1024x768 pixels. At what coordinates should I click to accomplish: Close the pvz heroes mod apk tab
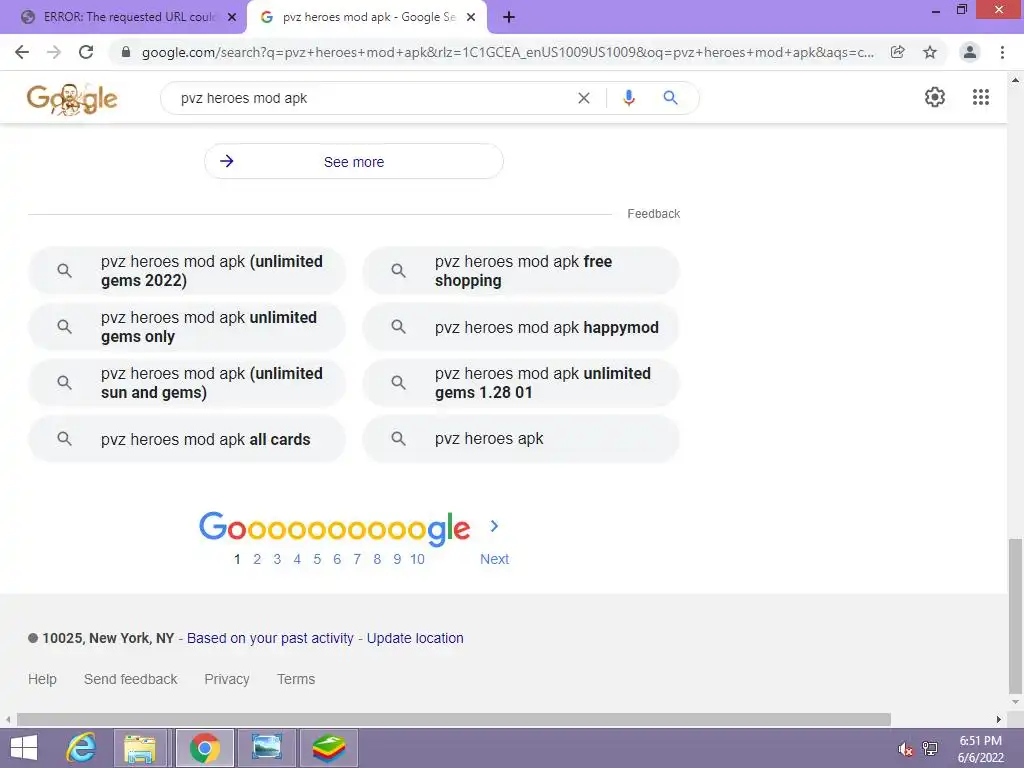(471, 17)
